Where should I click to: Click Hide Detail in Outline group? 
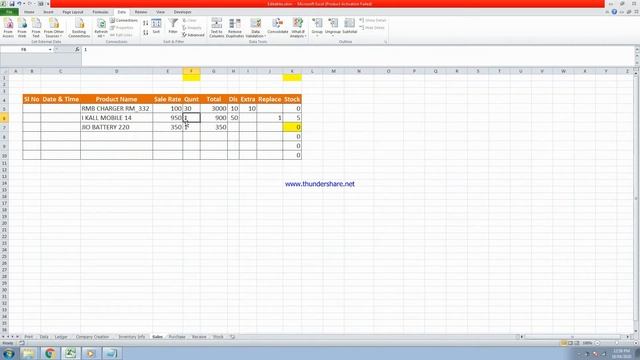coord(372,28)
